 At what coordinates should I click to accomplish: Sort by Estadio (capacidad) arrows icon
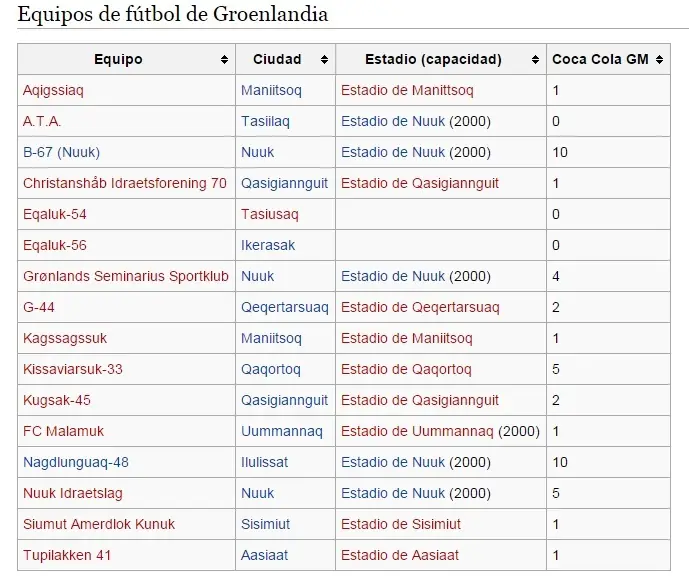(533, 60)
